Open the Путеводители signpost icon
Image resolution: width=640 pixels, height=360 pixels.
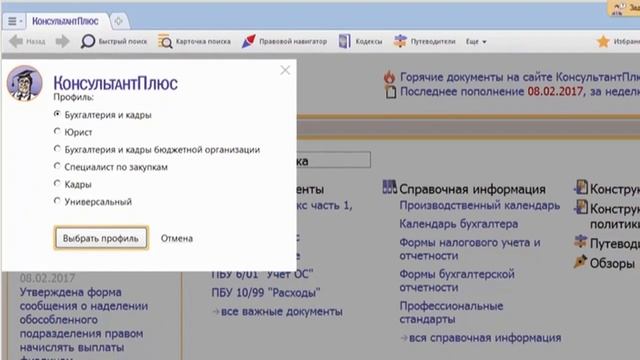pos(400,41)
